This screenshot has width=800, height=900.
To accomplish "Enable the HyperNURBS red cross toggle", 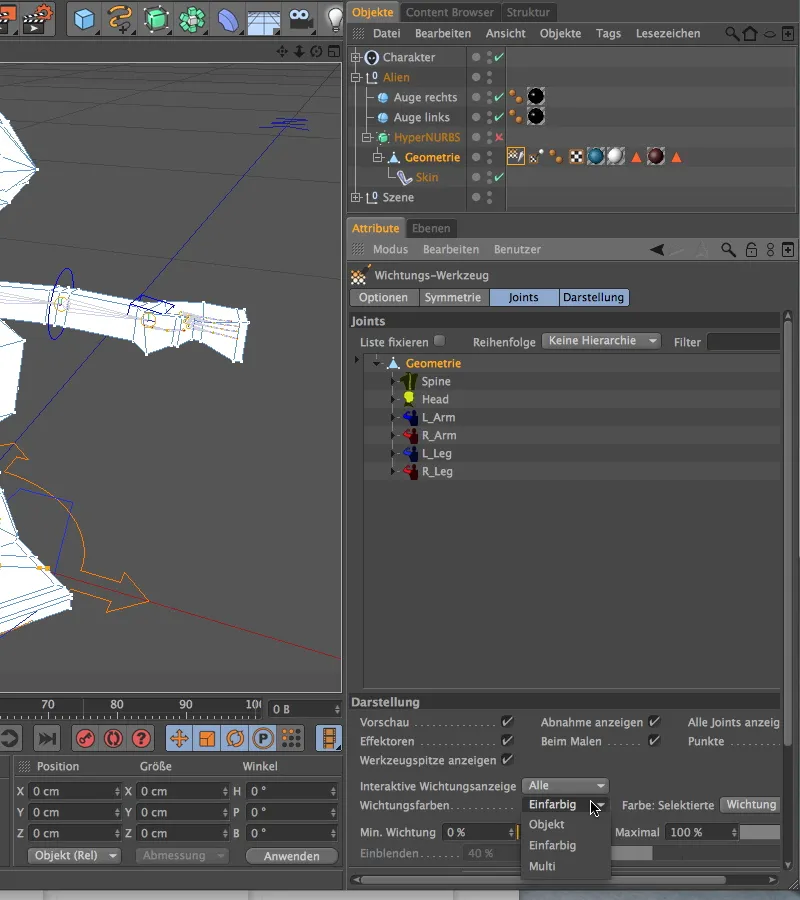I will [x=499, y=137].
